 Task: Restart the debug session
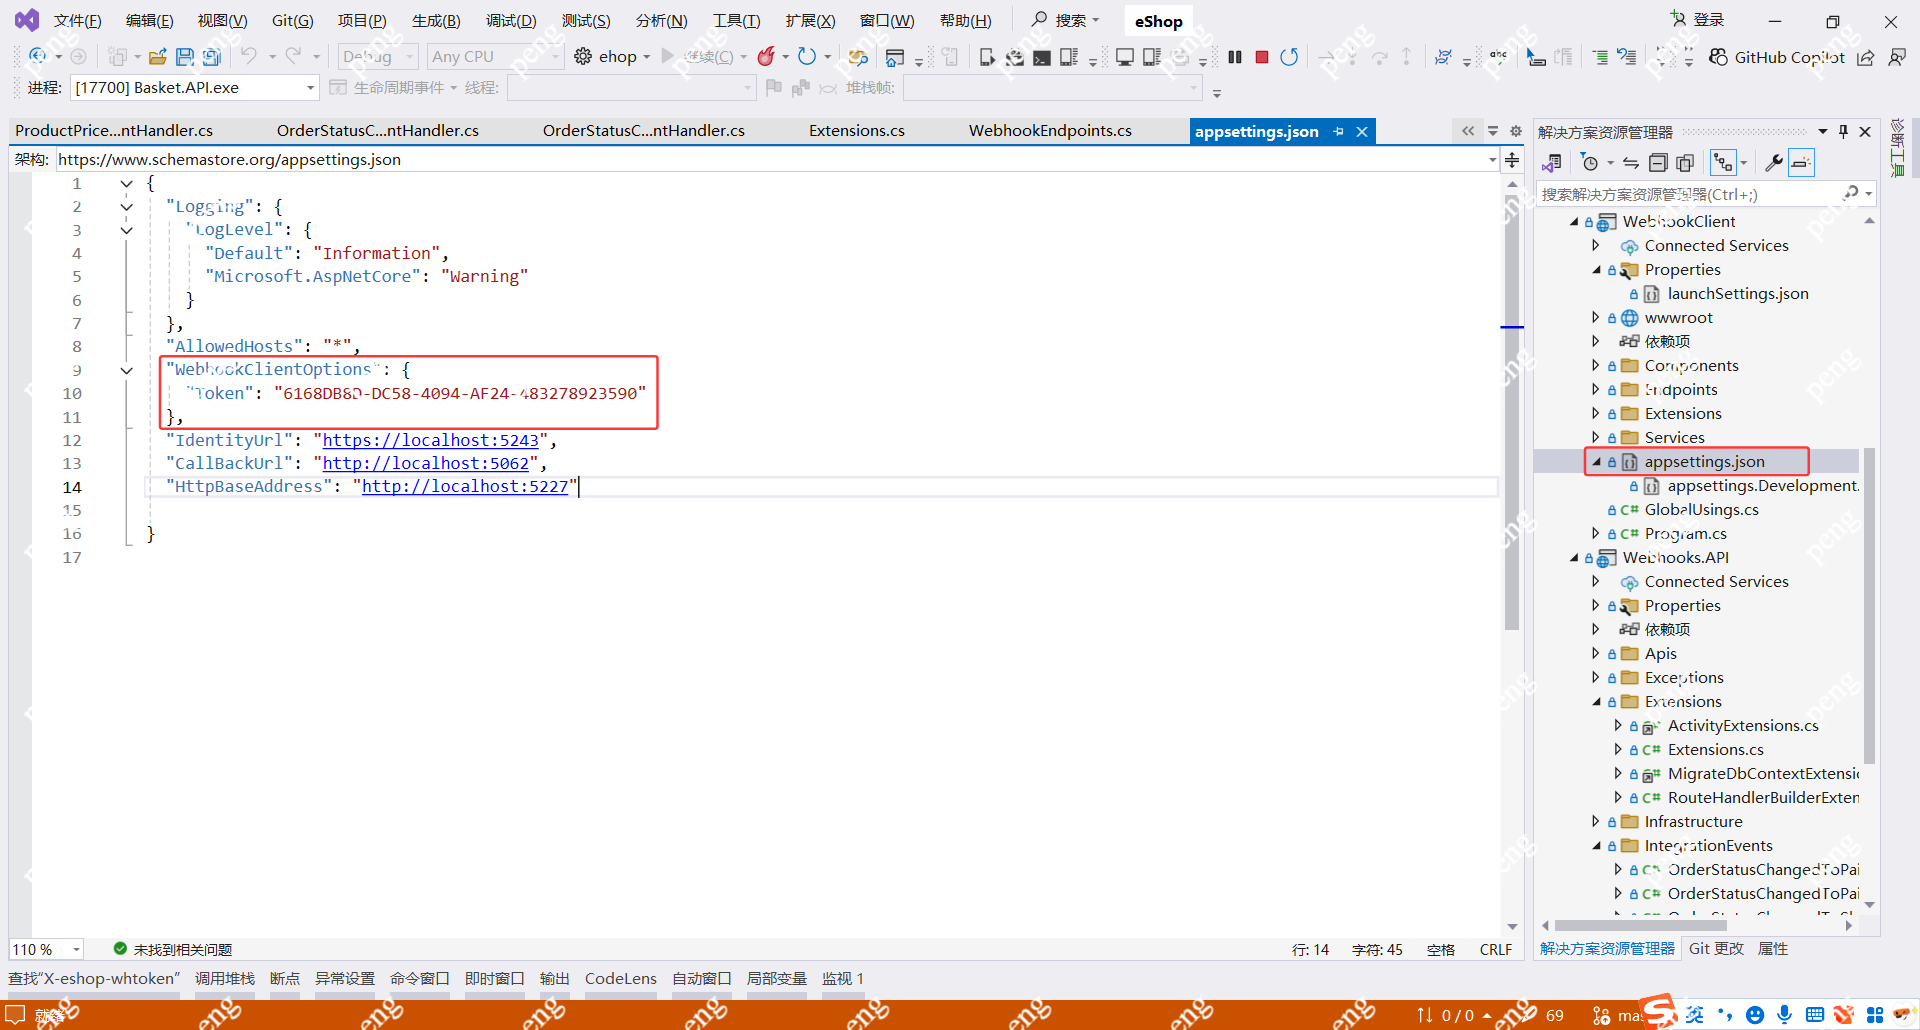[x=1289, y=57]
